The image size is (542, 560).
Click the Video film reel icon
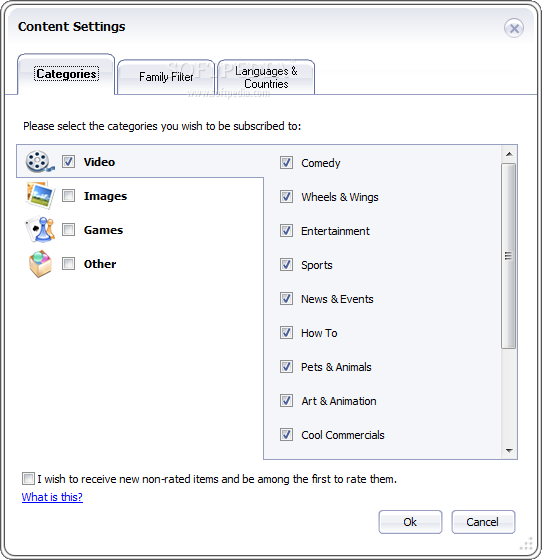coord(40,161)
